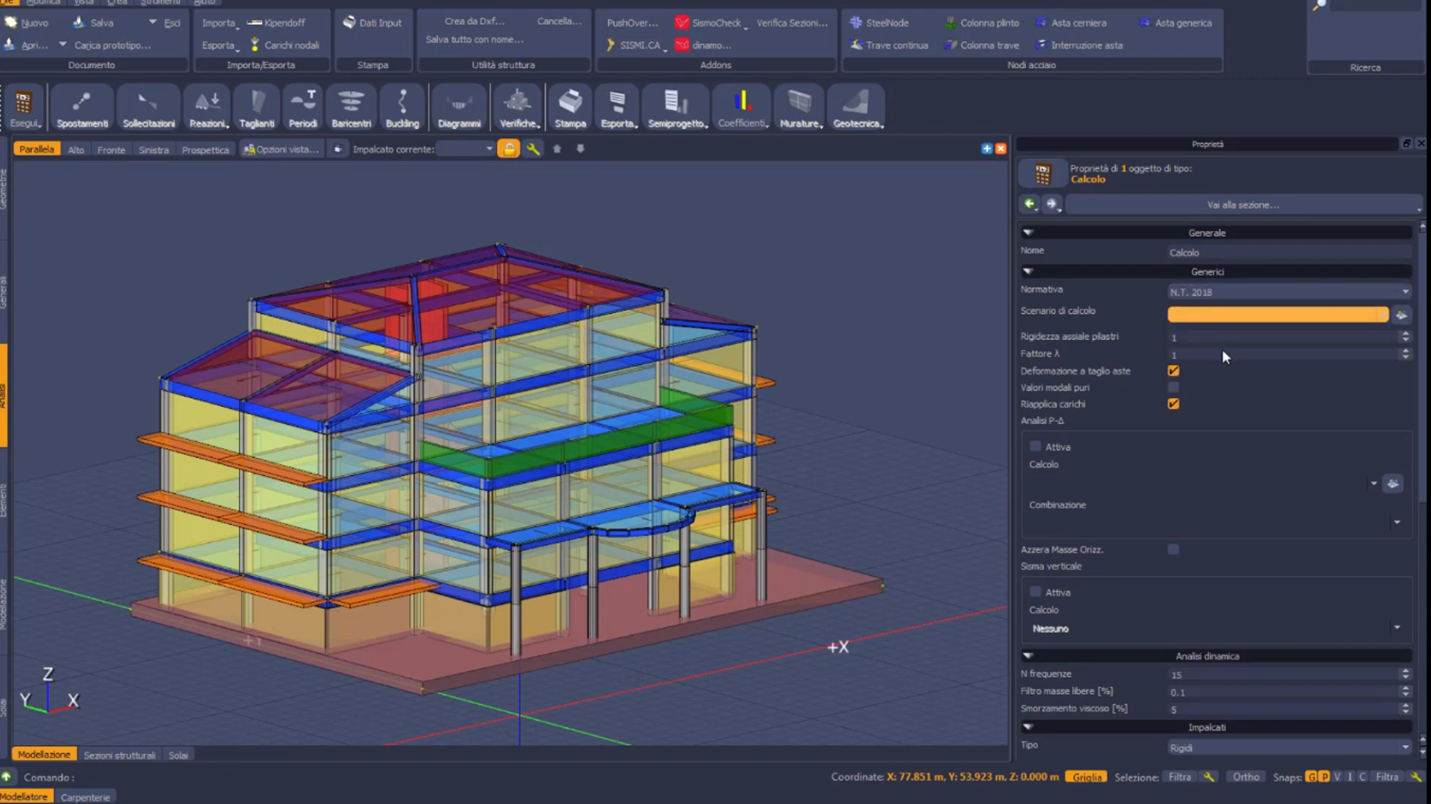Enable Attiva under Analisi P-Δ
1431x804 pixels.
1035,447
